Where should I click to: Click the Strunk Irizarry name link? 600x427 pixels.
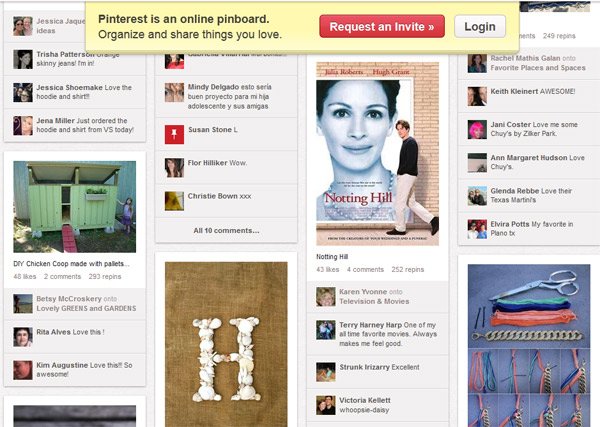click(x=364, y=367)
